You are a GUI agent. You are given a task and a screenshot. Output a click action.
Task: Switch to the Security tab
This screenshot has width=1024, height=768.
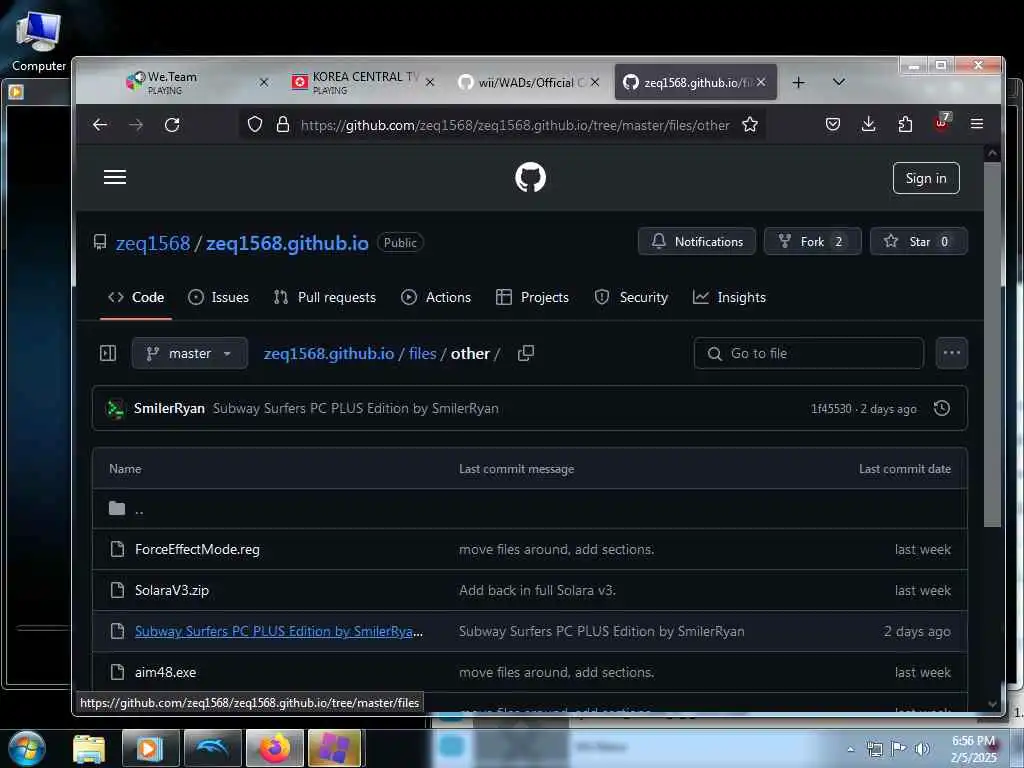pos(631,297)
